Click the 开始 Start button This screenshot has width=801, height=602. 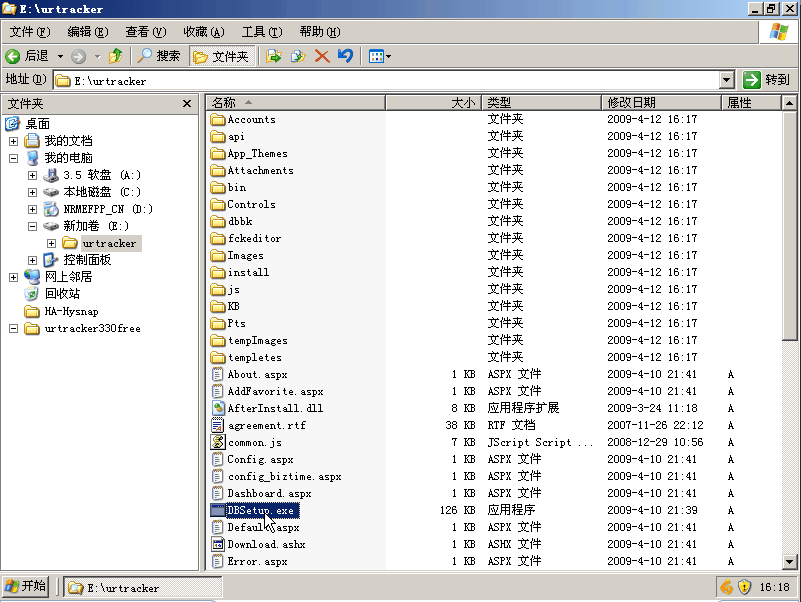coord(26,587)
